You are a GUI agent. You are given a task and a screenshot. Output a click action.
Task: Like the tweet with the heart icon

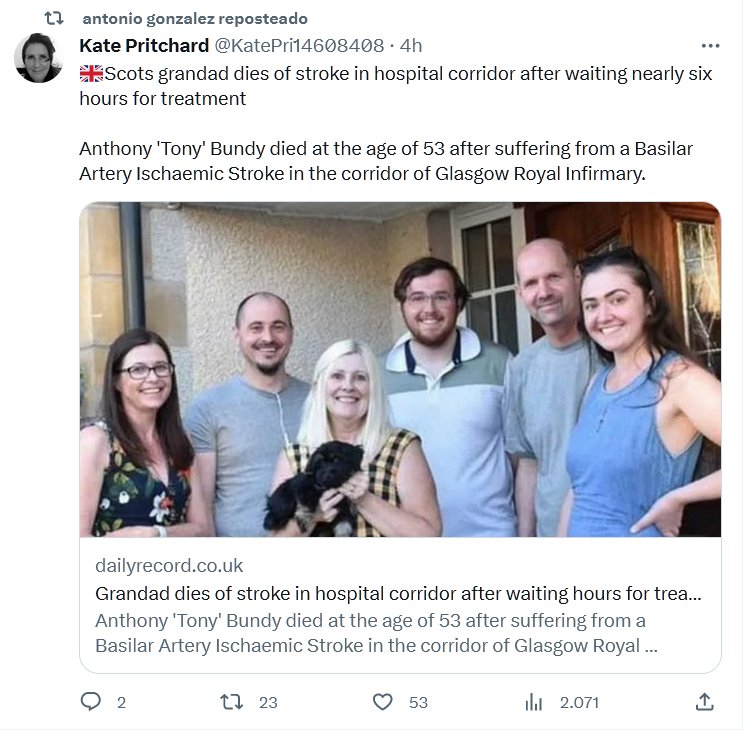(x=382, y=702)
